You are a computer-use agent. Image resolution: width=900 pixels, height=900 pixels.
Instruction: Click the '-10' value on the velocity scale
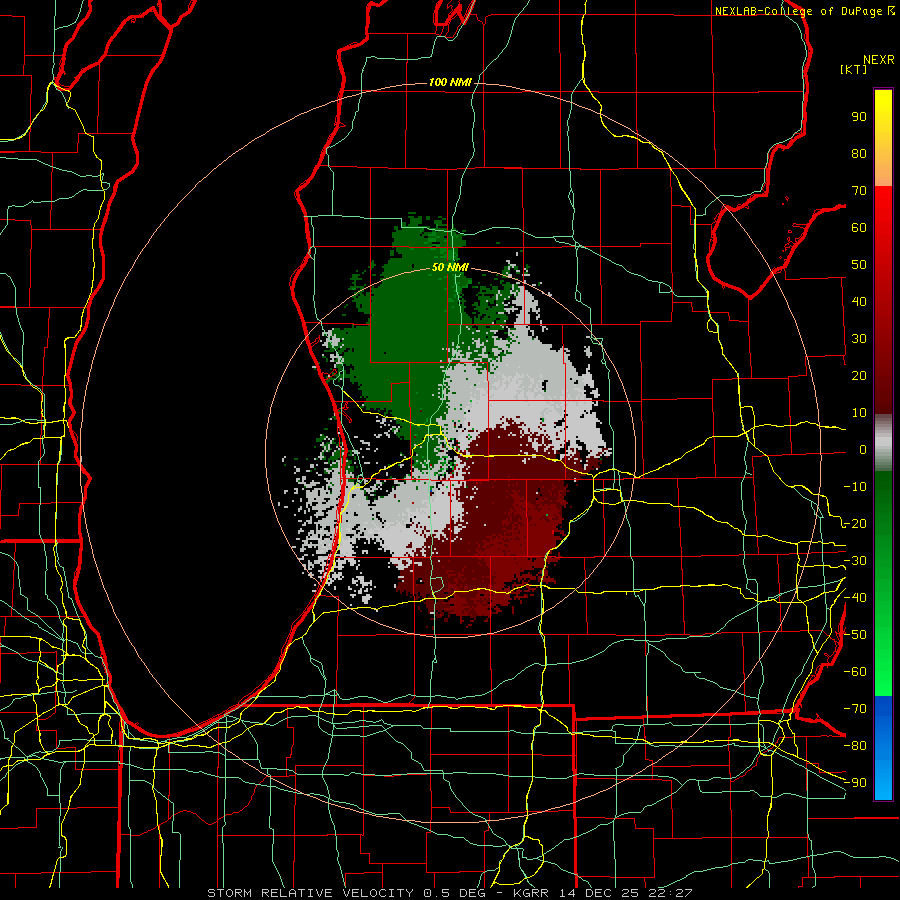(x=855, y=487)
